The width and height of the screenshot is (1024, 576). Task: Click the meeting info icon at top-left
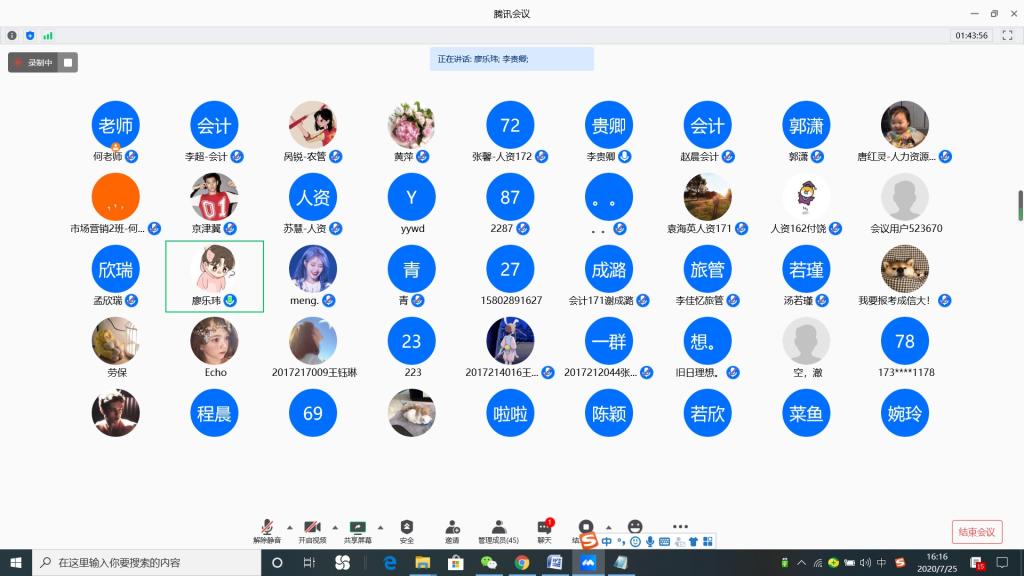pos(12,35)
